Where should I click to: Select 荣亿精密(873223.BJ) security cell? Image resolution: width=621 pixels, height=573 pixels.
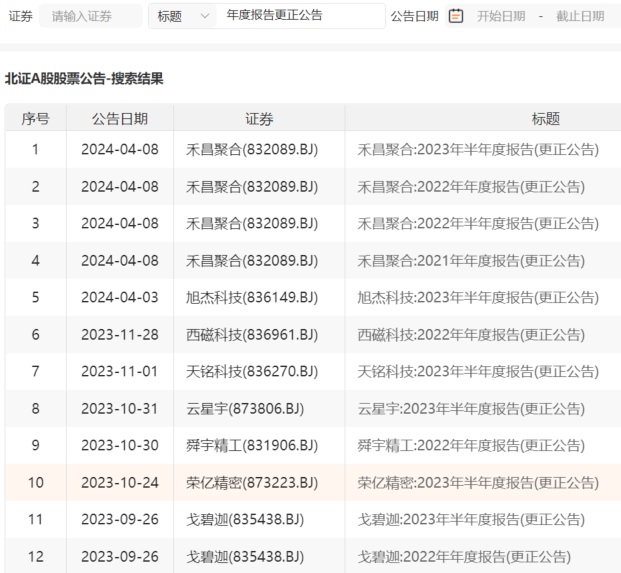[x=252, y=483]
